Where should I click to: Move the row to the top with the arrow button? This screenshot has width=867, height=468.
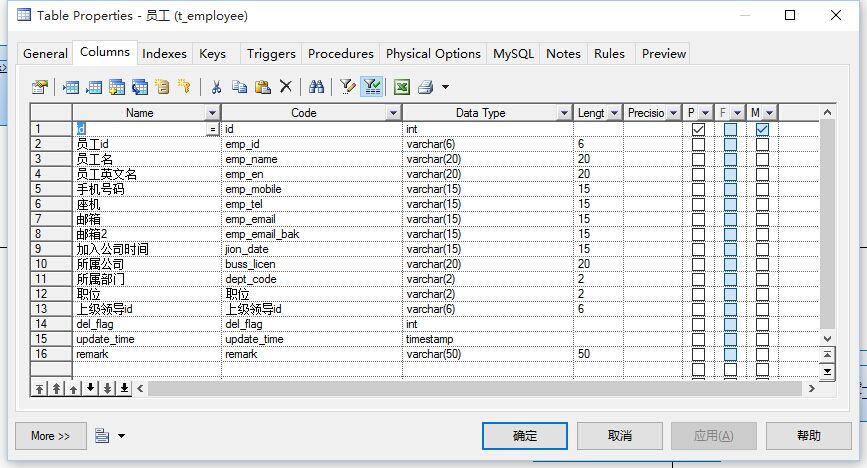[x=39, y=388]
